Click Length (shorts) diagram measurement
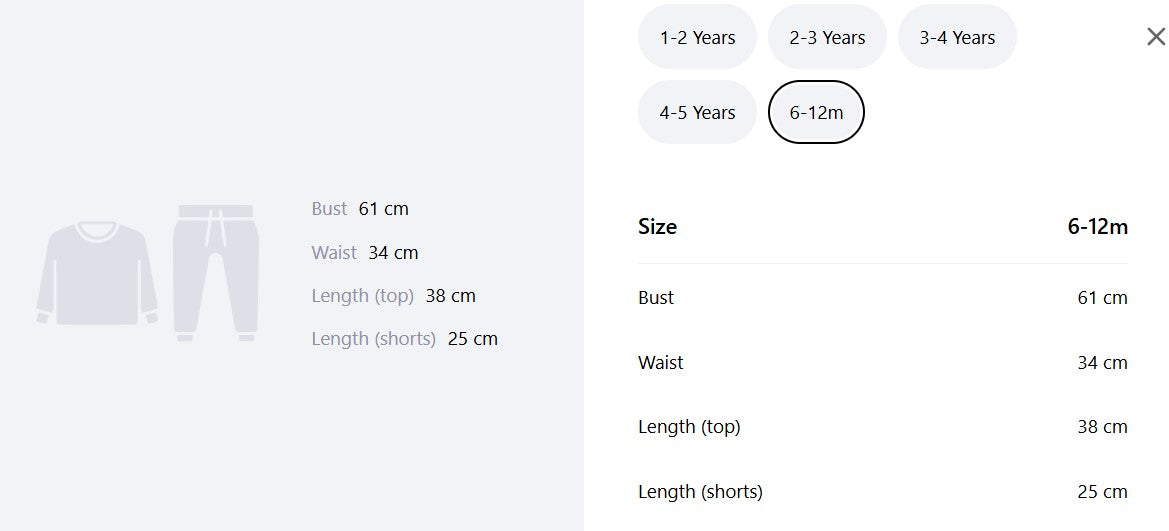Image resolution: width=1169 pixels, height=531 pixels. click(x=405, y=339)
